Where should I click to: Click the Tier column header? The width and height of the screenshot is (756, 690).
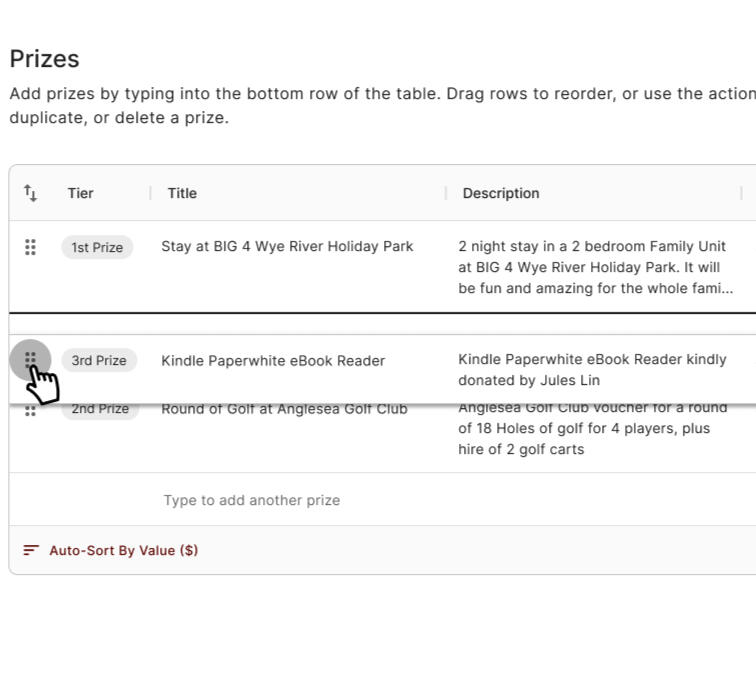pyautogui.click(x=81, y=193)
